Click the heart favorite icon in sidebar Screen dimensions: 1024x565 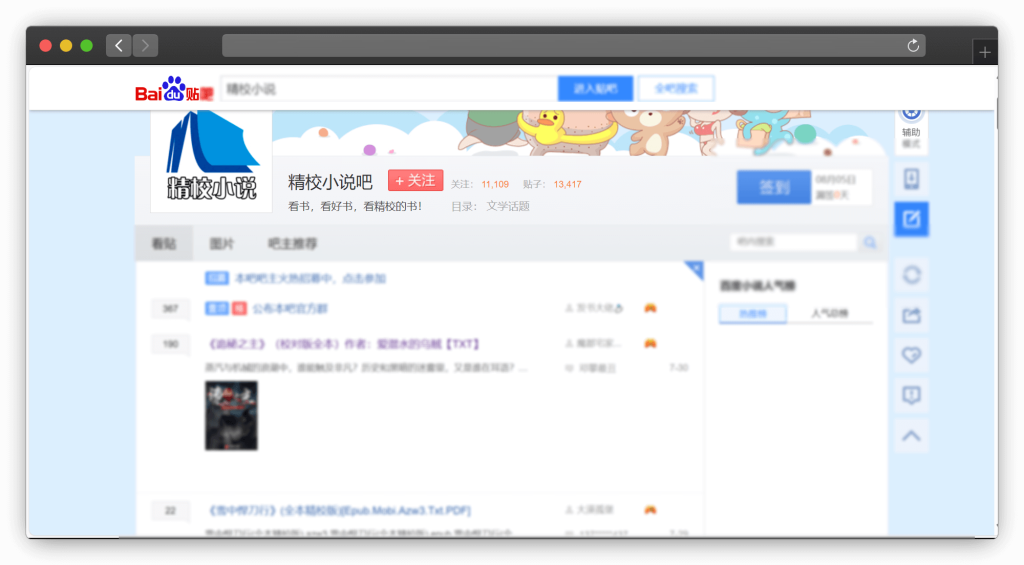pos(911,355)
